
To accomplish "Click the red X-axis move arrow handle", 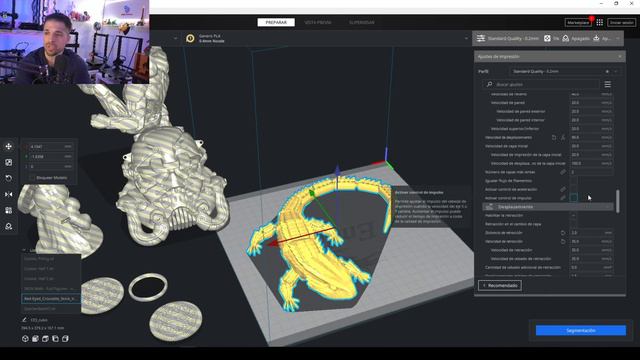I will point(273,244).
